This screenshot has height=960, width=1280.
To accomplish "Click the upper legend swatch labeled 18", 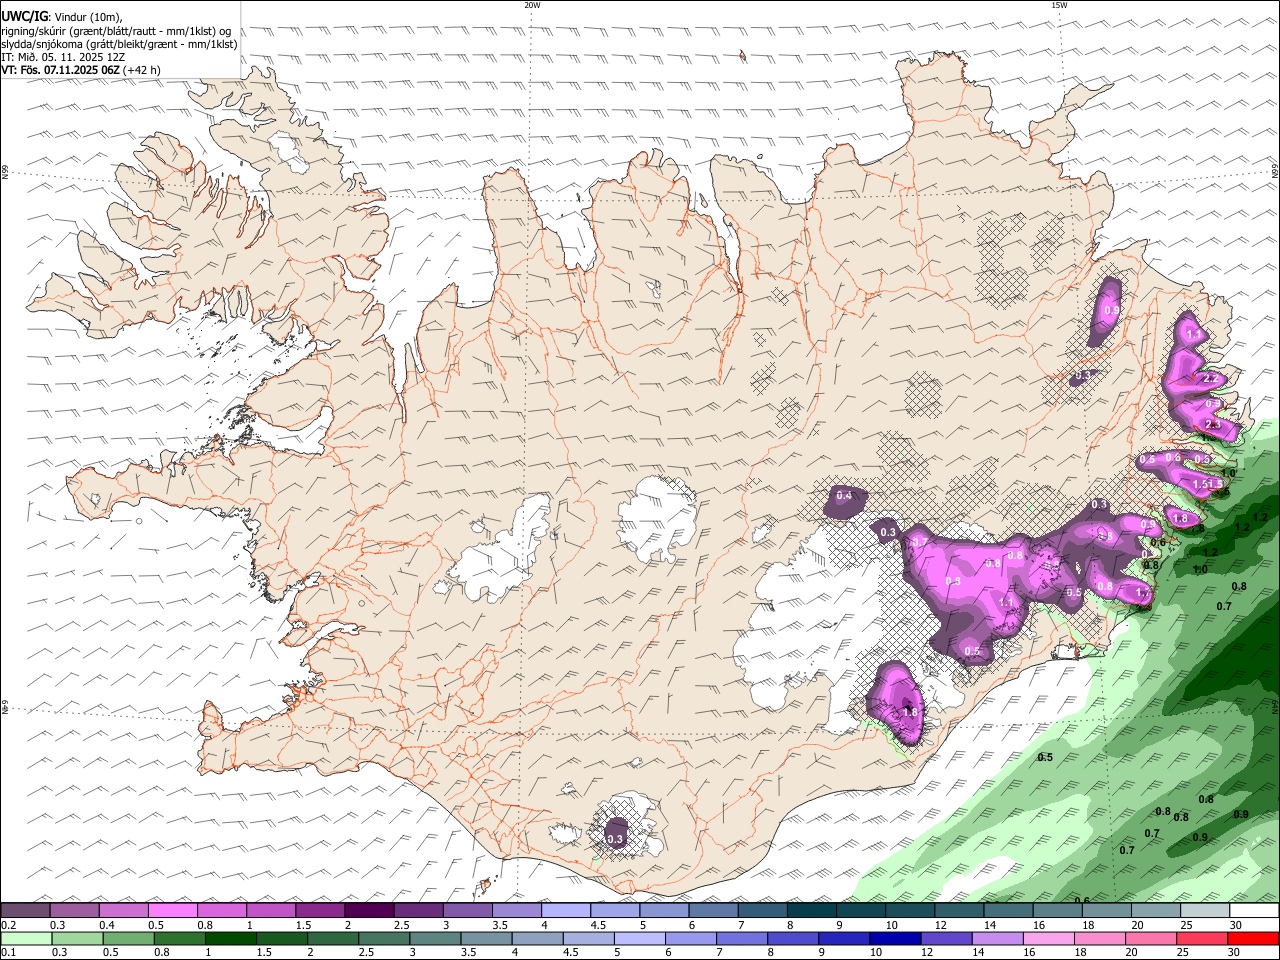I will [x=1105, y=910].
